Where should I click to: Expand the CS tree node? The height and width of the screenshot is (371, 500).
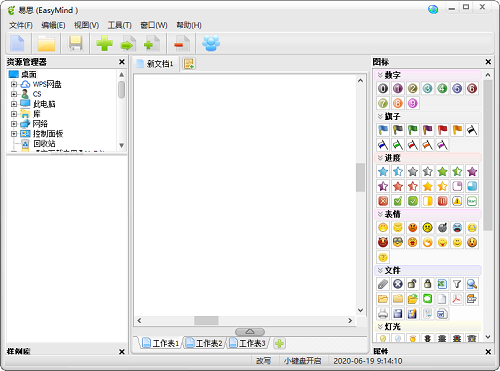[14, 94]
